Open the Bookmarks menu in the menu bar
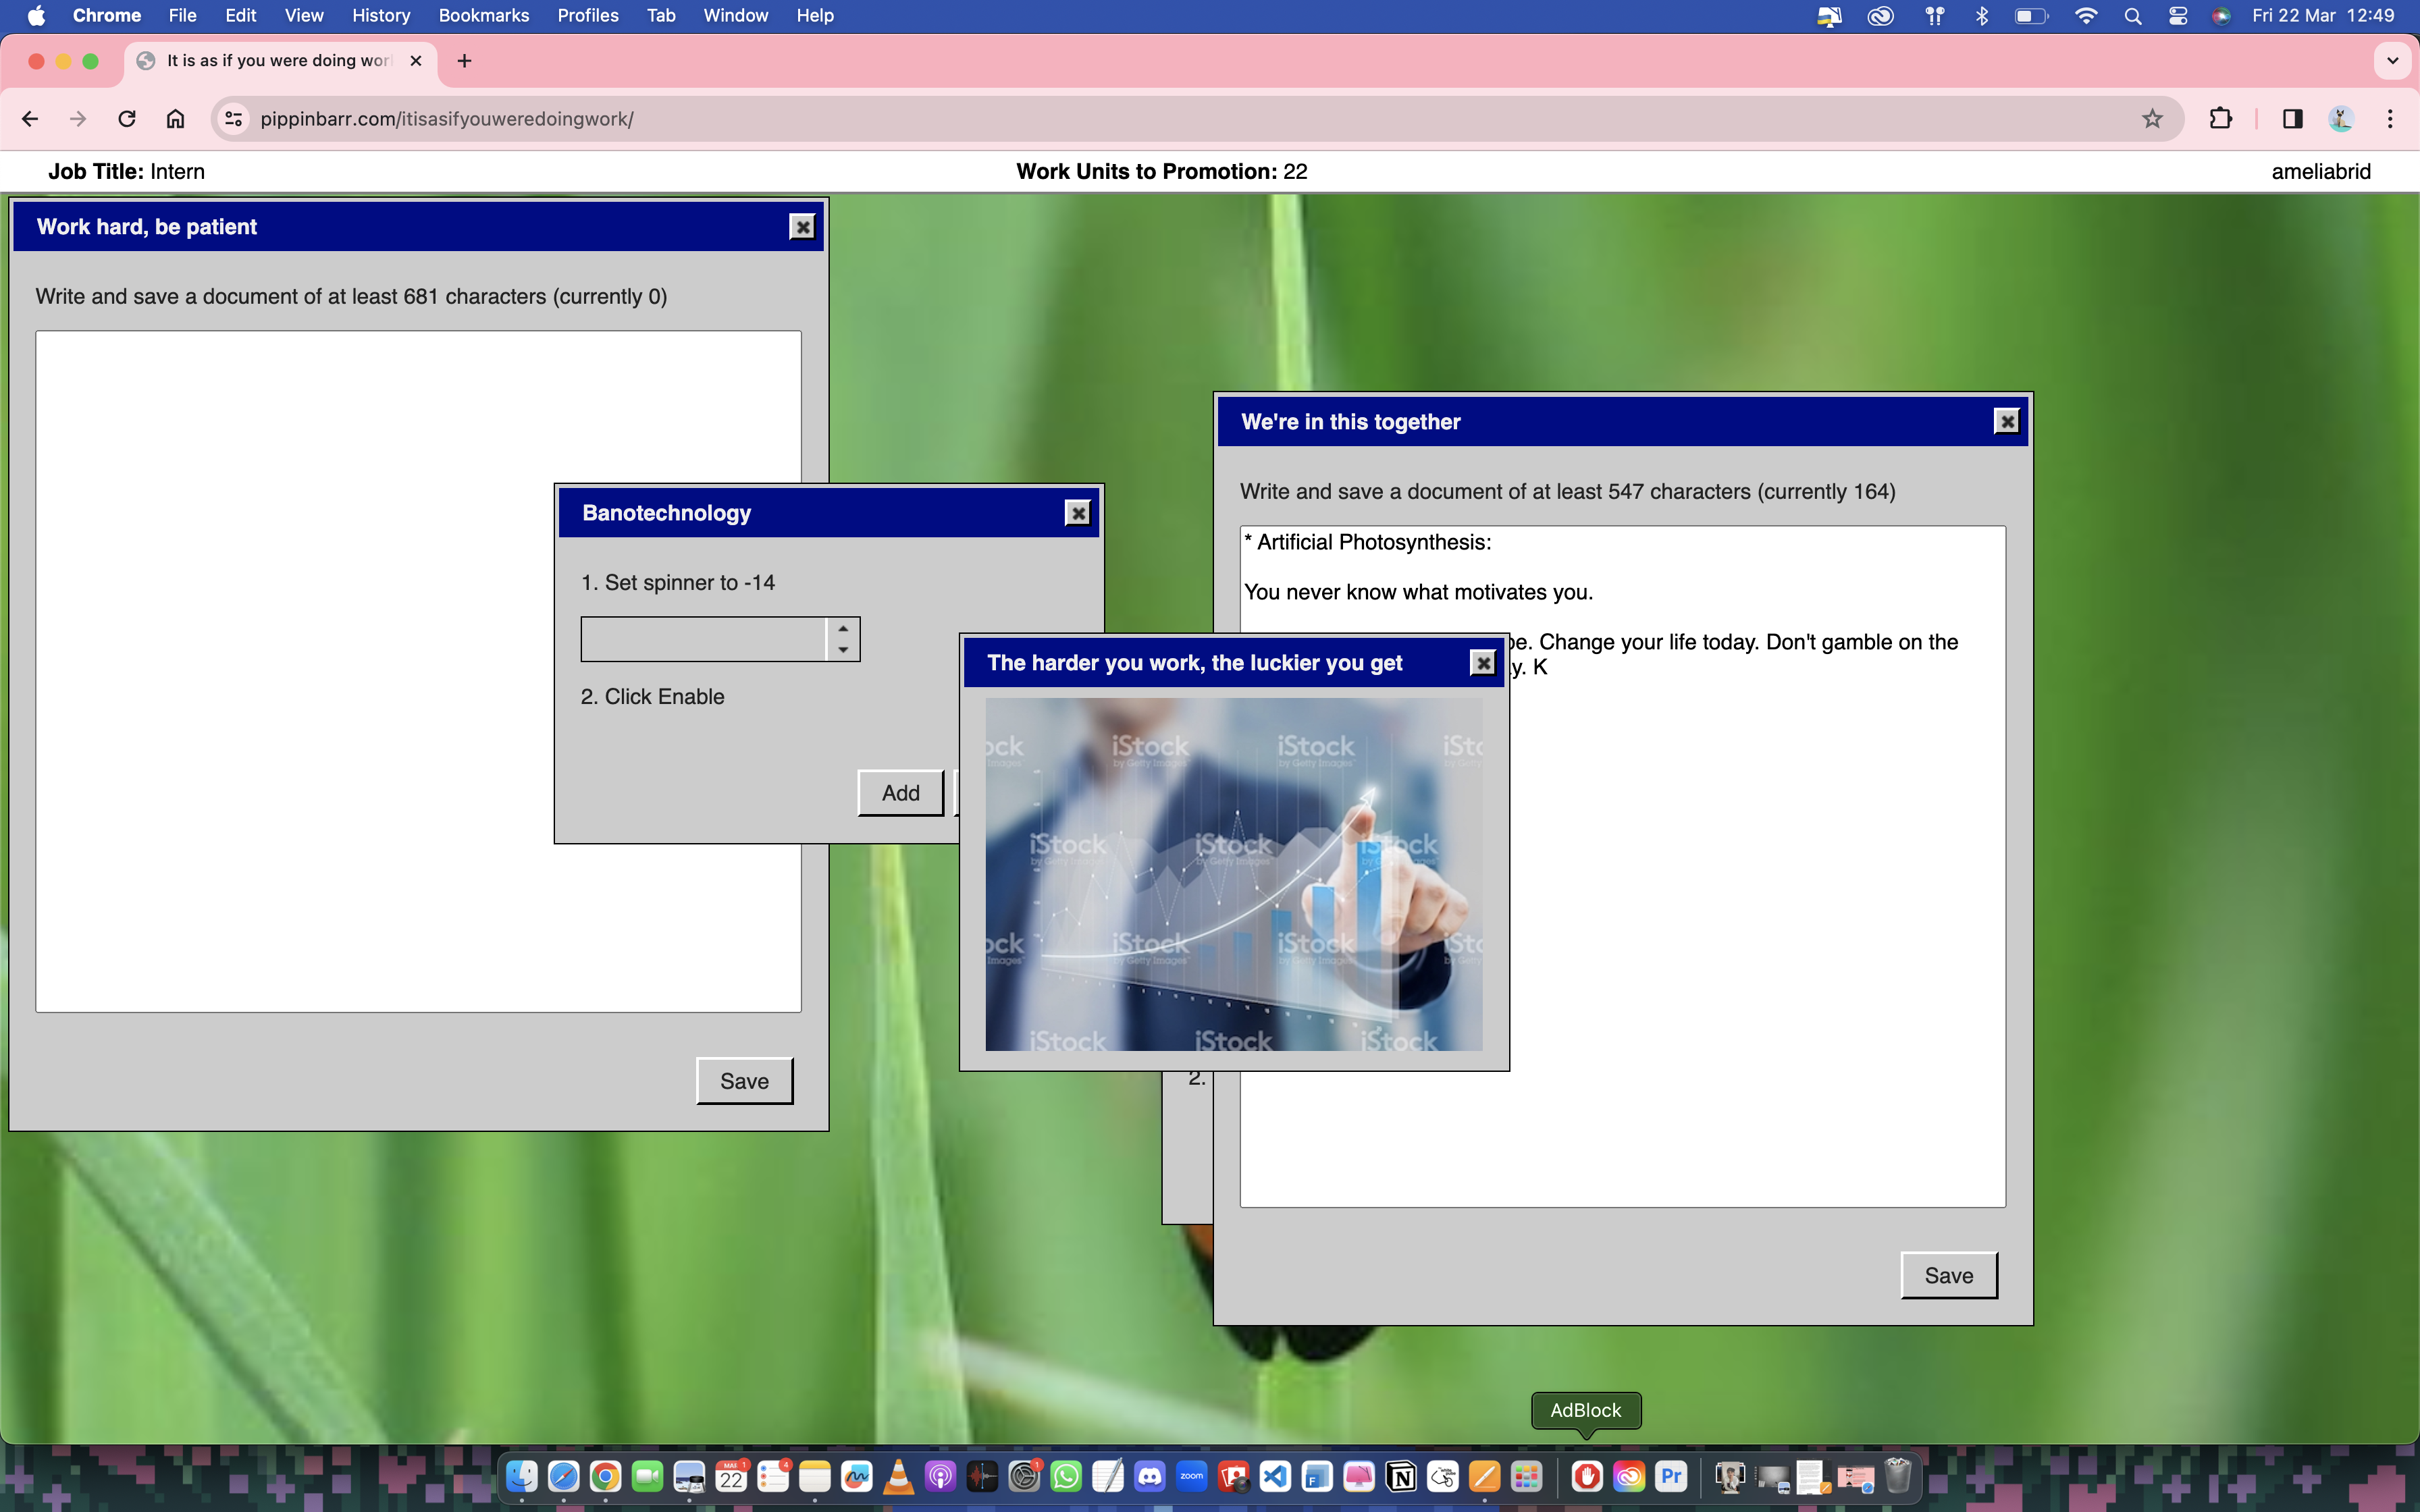2420x1512 pixels. point(483,15)
